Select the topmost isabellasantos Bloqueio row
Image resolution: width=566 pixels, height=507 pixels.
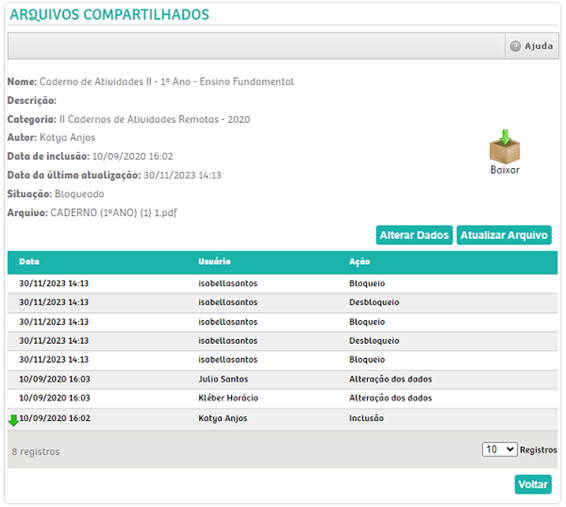pyautogui.click(x=282, y=284)
